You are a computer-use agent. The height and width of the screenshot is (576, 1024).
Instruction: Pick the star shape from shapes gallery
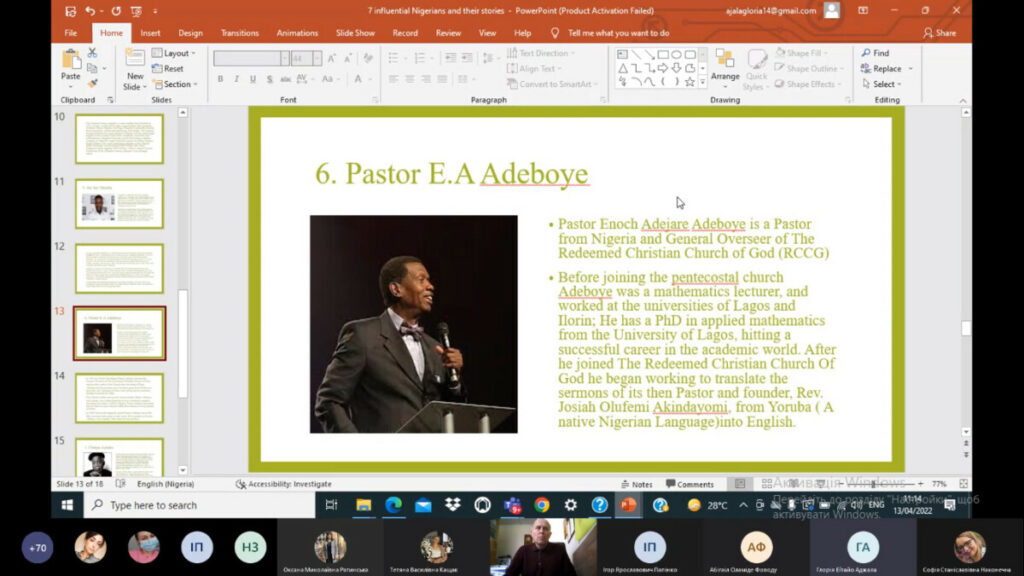(x=689, y=82)
